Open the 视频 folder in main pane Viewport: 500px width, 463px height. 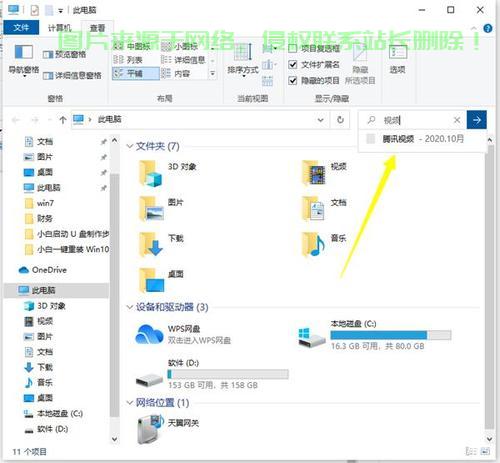[324, 173]
